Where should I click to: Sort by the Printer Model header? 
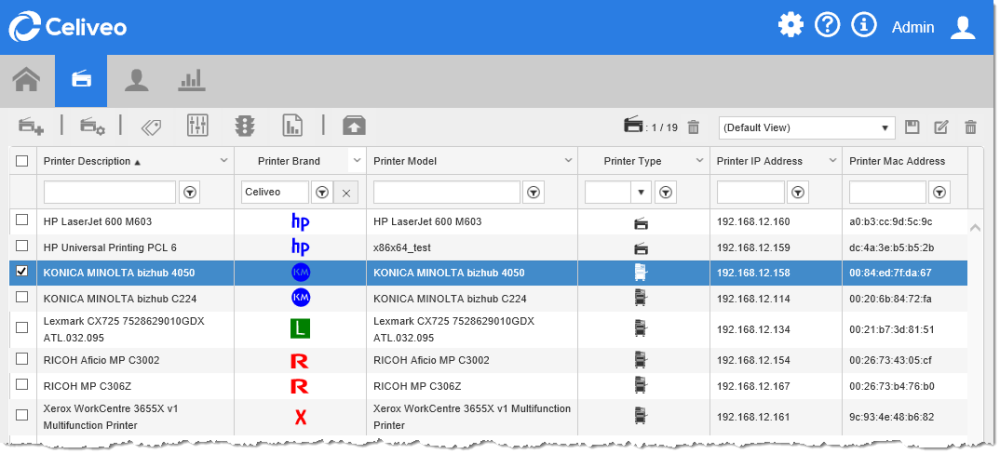pyautogui.click(x=405, y=161)
